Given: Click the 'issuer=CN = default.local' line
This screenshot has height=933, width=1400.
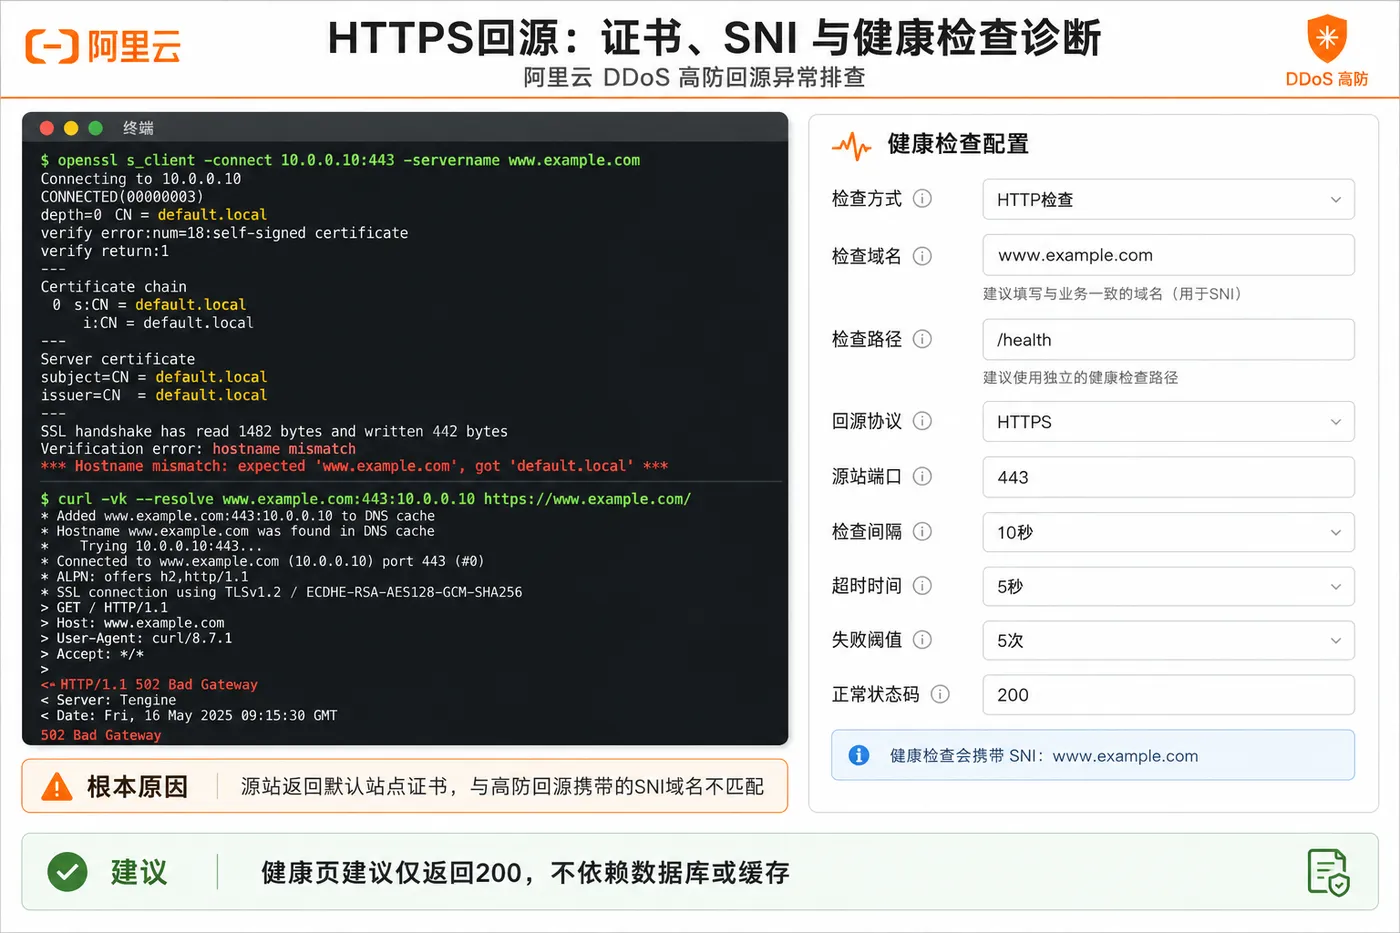Looking at the screenshot, I should pos(154,395).
